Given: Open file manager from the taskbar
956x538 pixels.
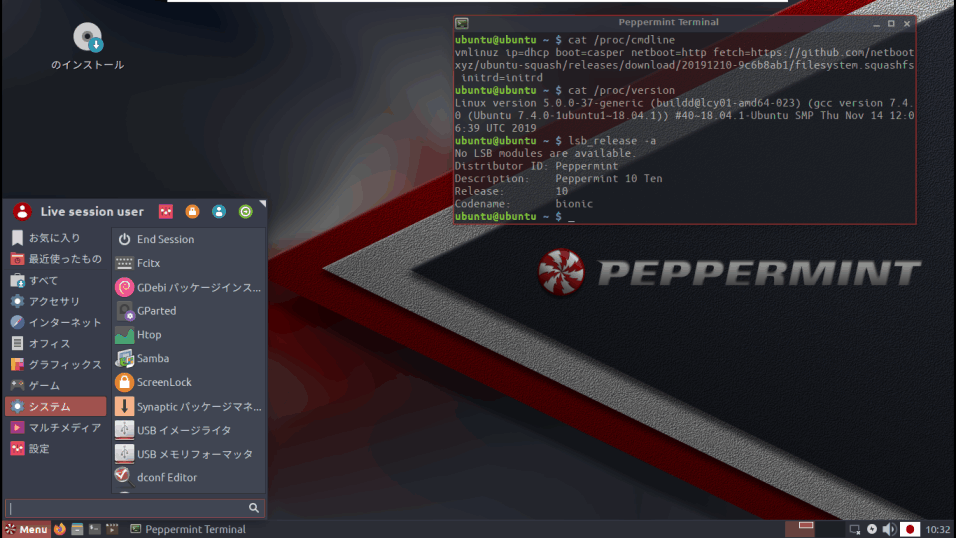Looking at the screenshot, I should tap(77, 529).
